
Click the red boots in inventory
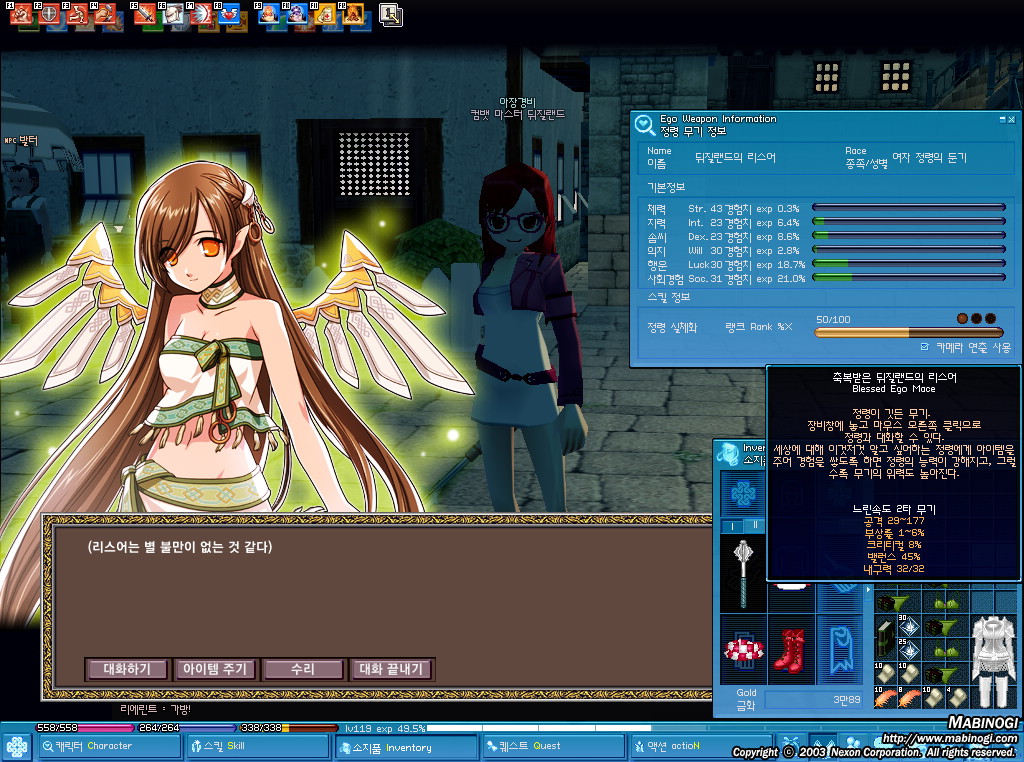tap(790, 649)
